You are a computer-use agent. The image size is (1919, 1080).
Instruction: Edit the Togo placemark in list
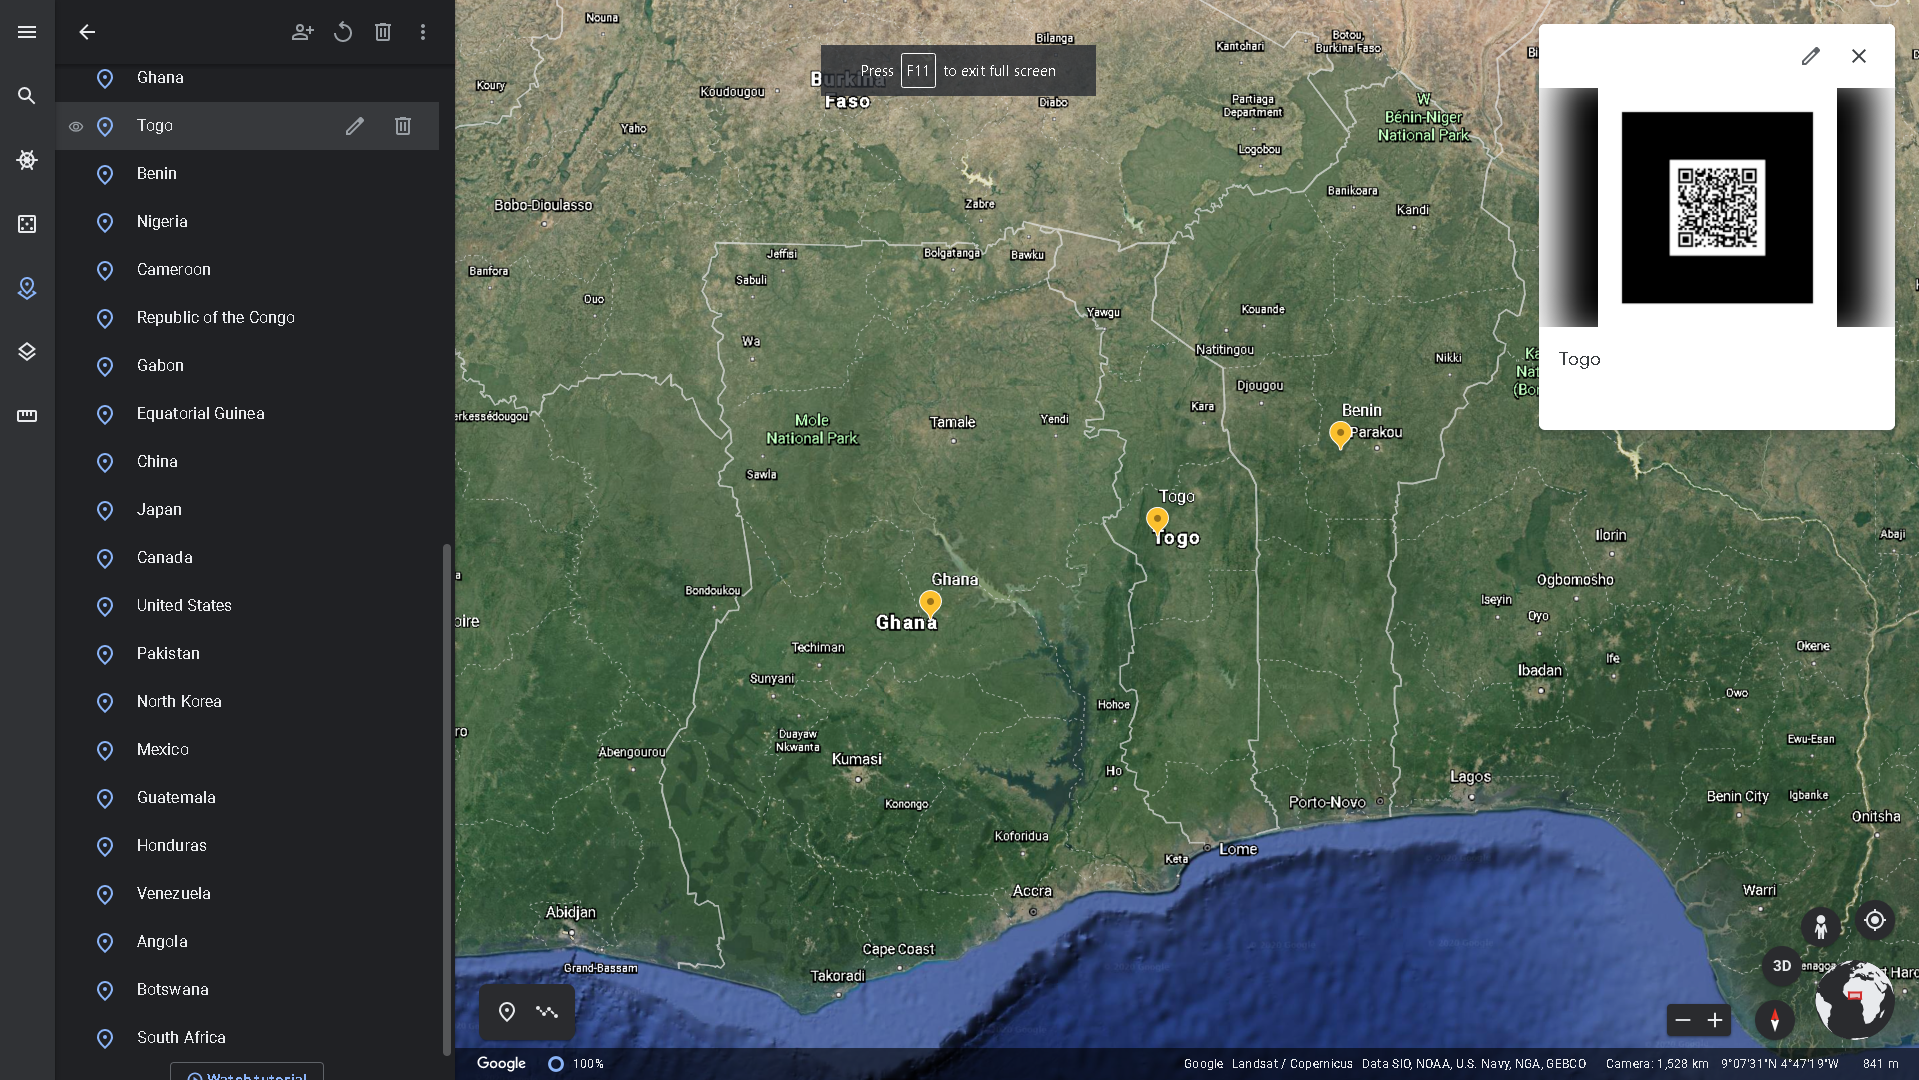355,126
